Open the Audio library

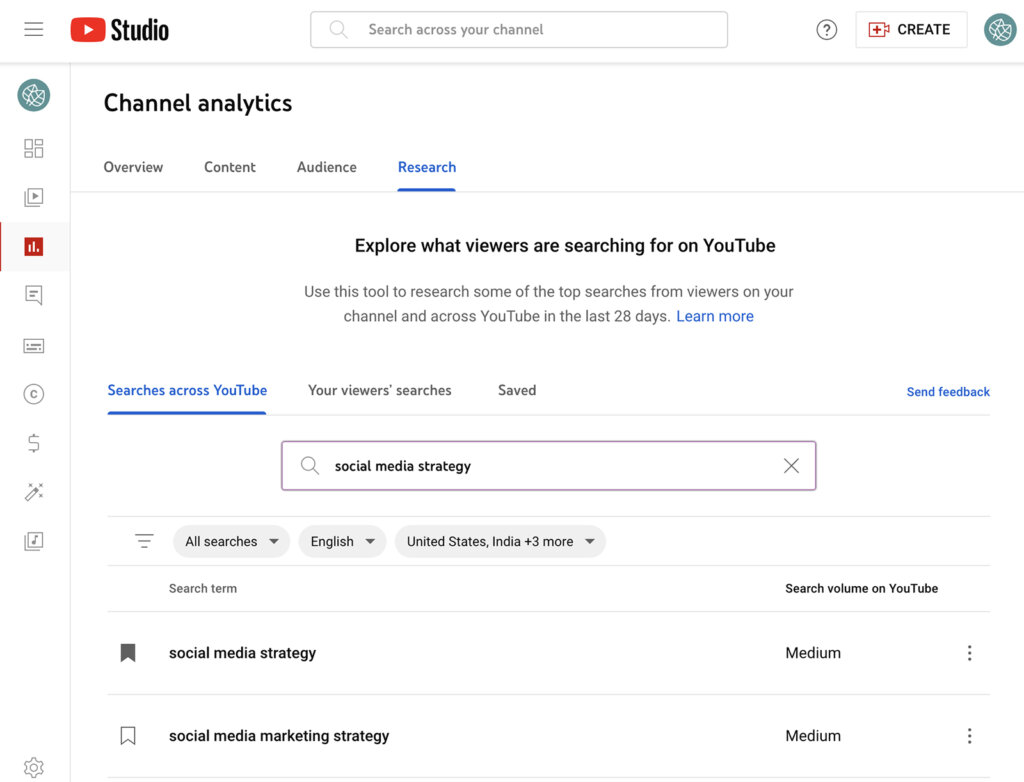point(33,540)
